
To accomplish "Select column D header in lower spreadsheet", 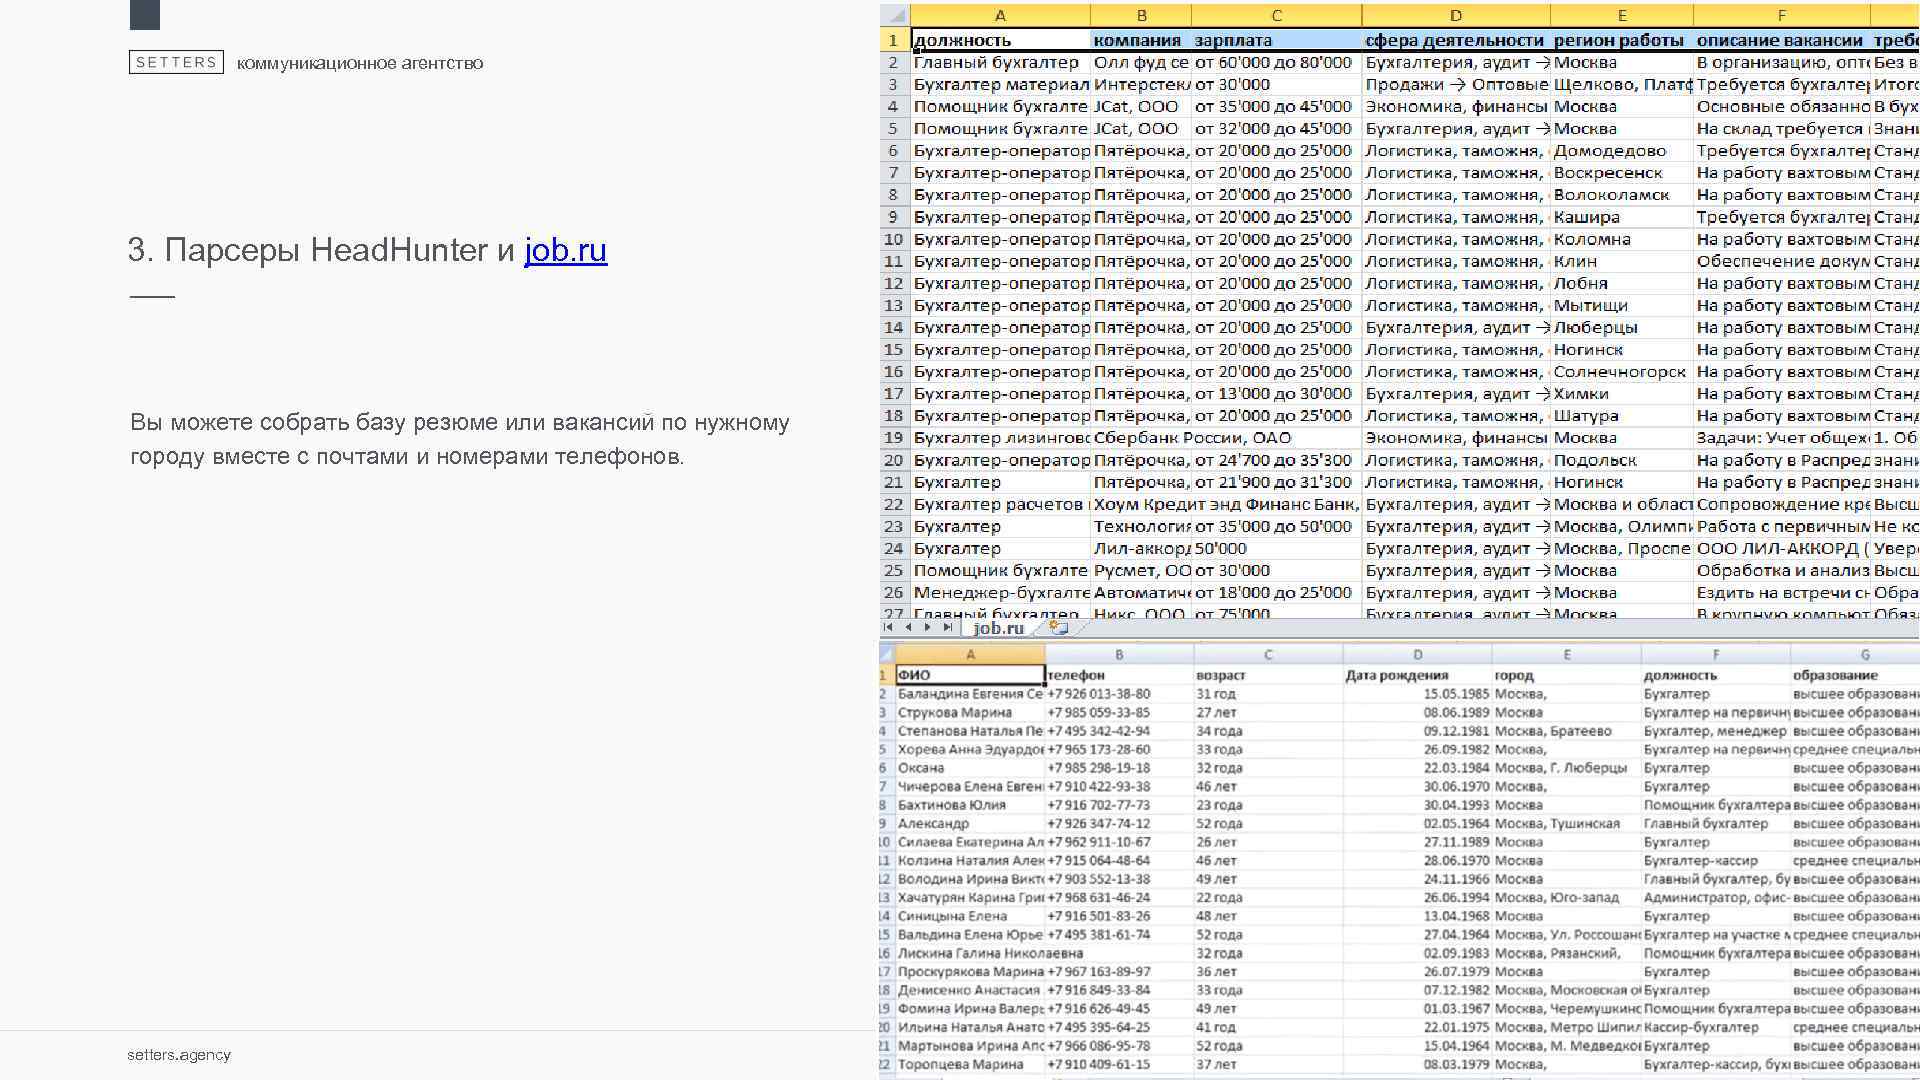I will [1417, 655].
